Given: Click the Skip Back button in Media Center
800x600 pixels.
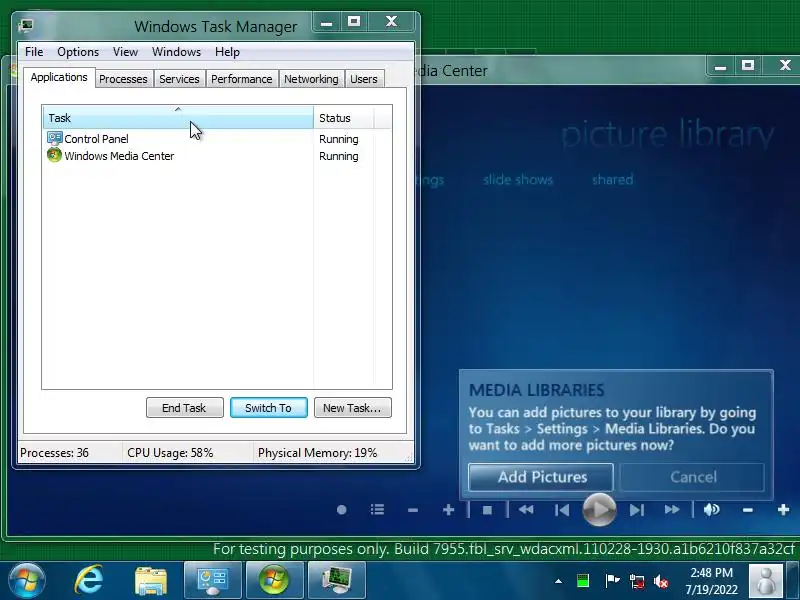Looking at the screenshot, I should 562,510.
